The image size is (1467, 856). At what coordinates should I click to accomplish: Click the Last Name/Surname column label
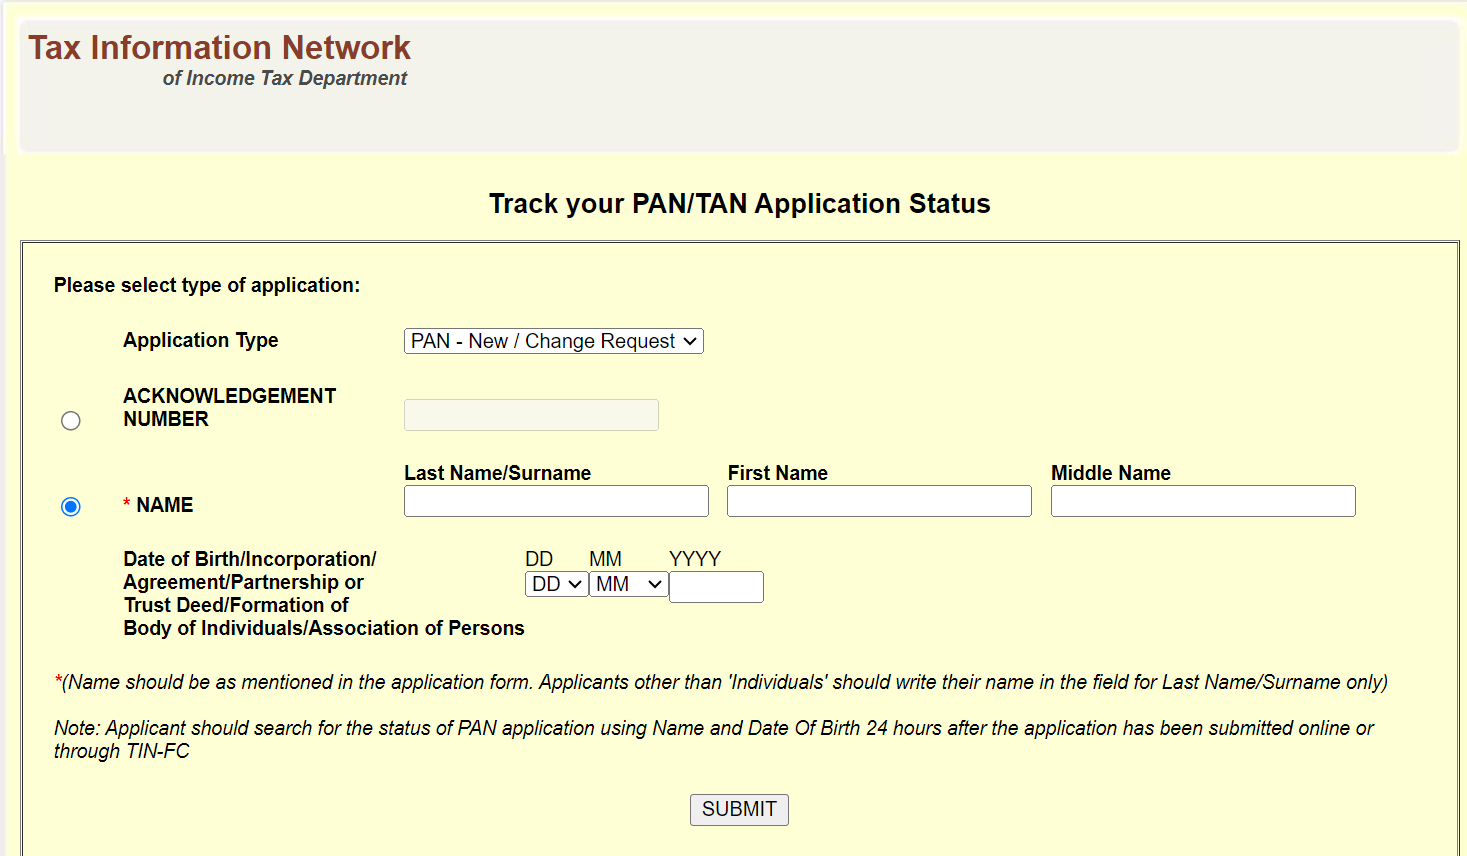[x=497, y=472]
